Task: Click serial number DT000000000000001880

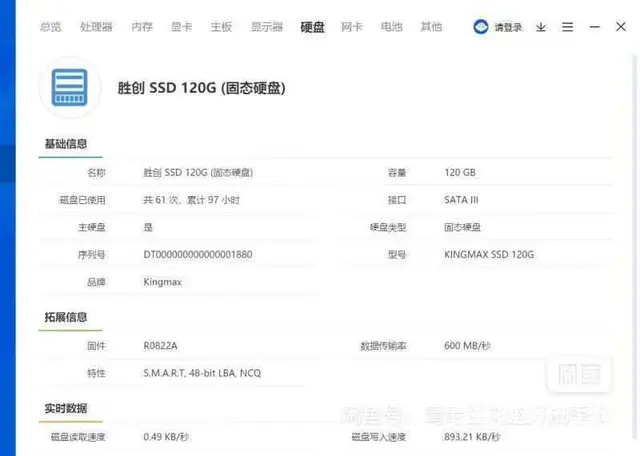Action: click(198, 255)
